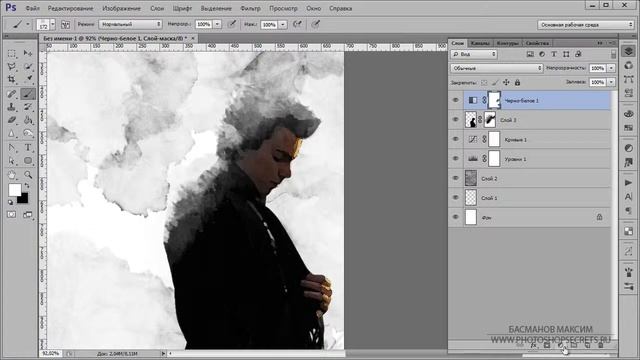Select the Rectangular Marquee tool

click(12, 53)
